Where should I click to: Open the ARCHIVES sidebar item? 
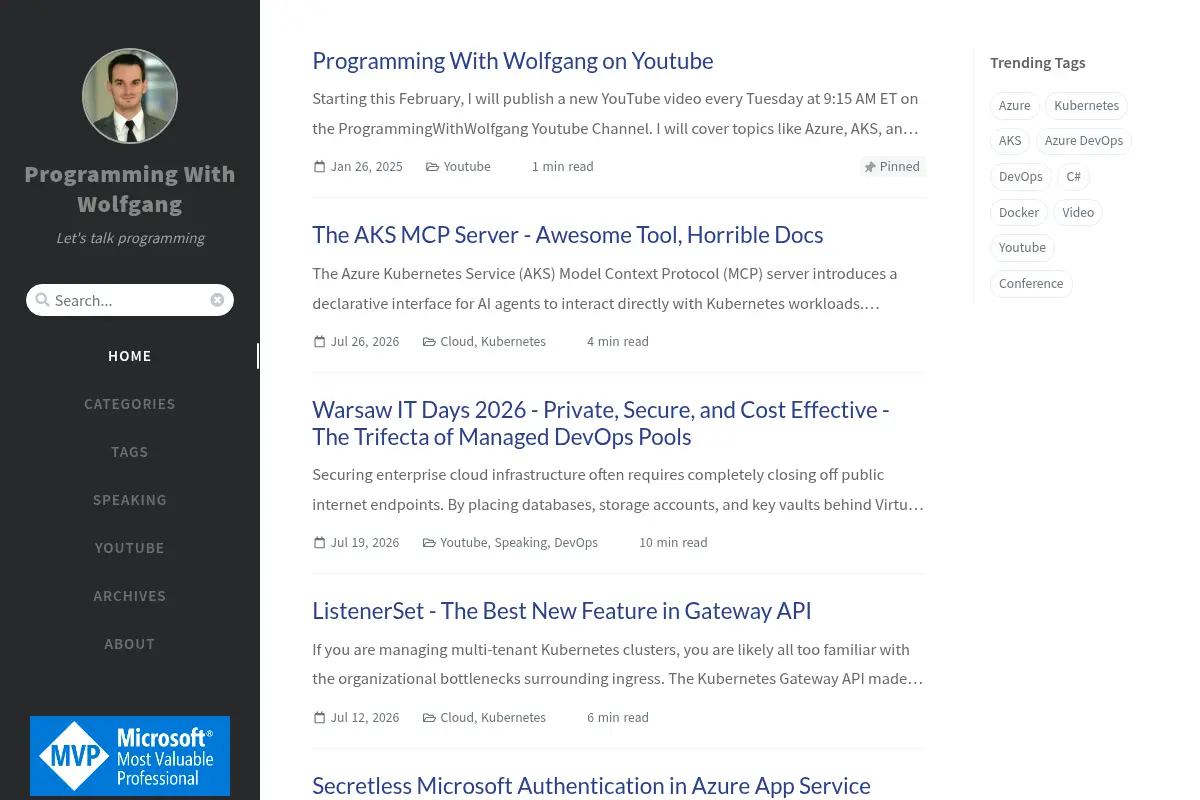[130, 596]
